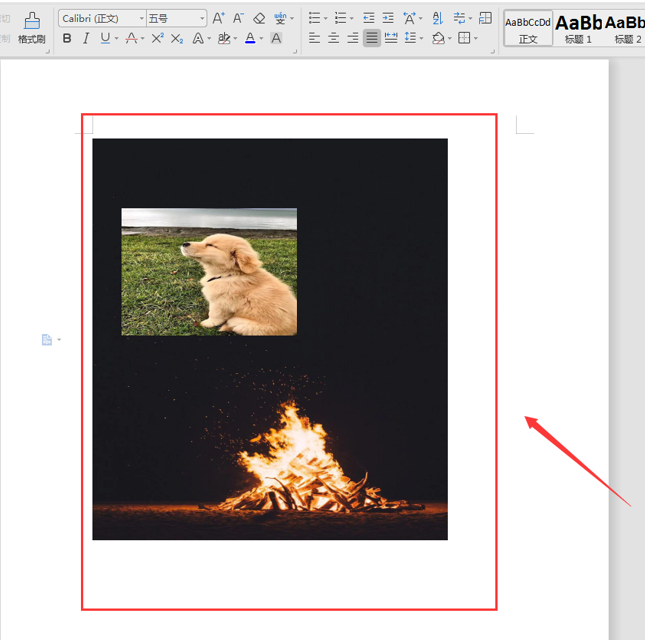Click the borders grid icon
The width and height of the screenshot is (645, 640).
(464, 38)
